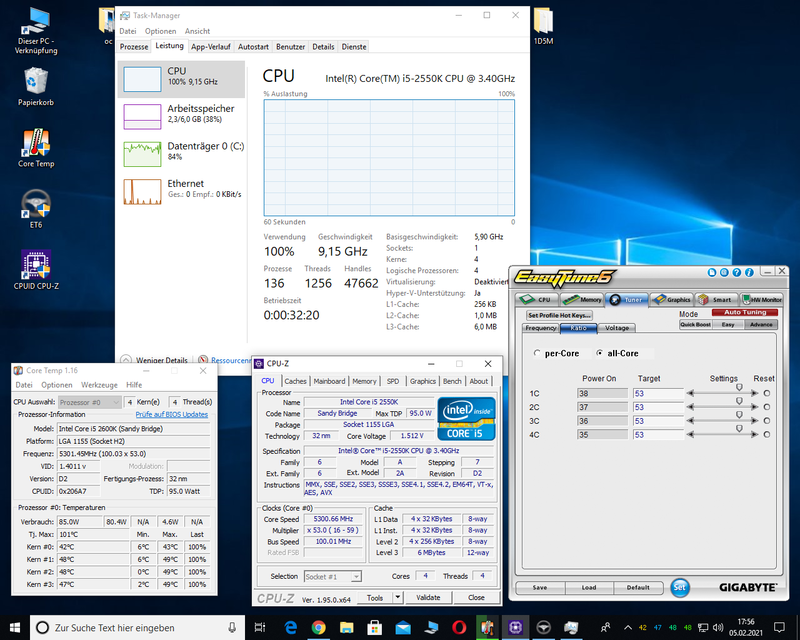Click Set Profile Hot Keys button

tap(559, 315)
